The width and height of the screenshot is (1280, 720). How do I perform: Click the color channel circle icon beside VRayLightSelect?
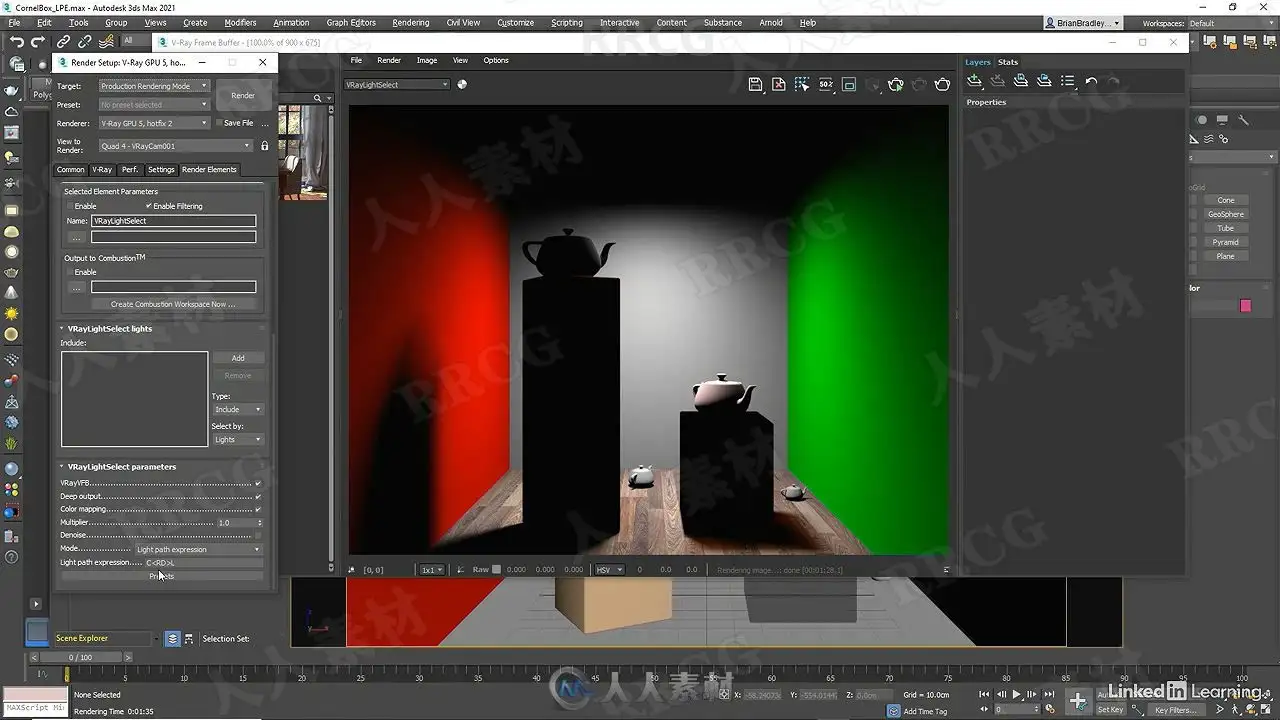(x=462, y=84)
